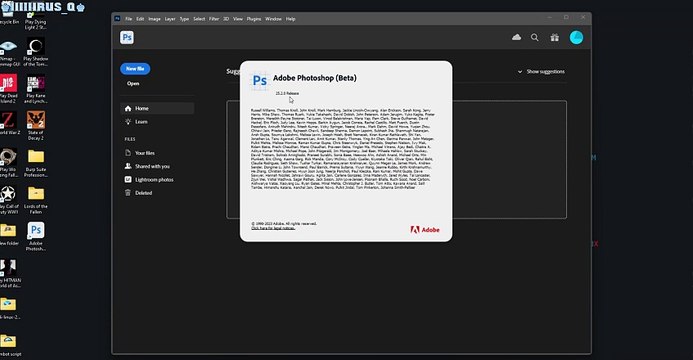Open the cloud storage icon in header
This screenshot has height=360, width=693.
point(516,38)
